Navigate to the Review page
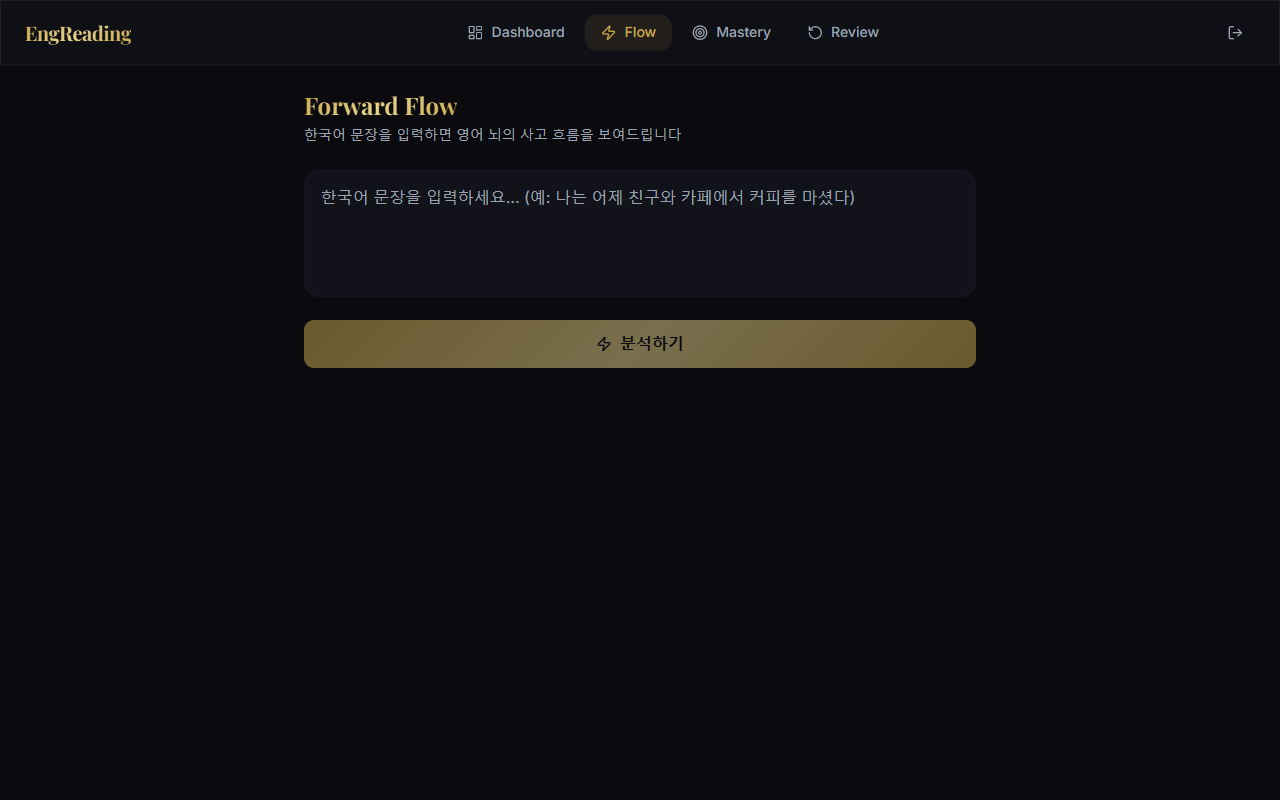 842,32
